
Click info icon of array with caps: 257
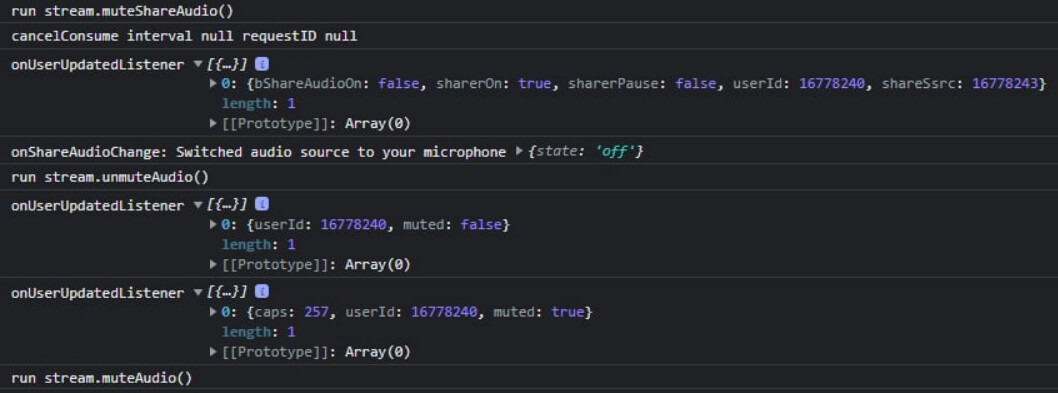[x=262, y=292]
